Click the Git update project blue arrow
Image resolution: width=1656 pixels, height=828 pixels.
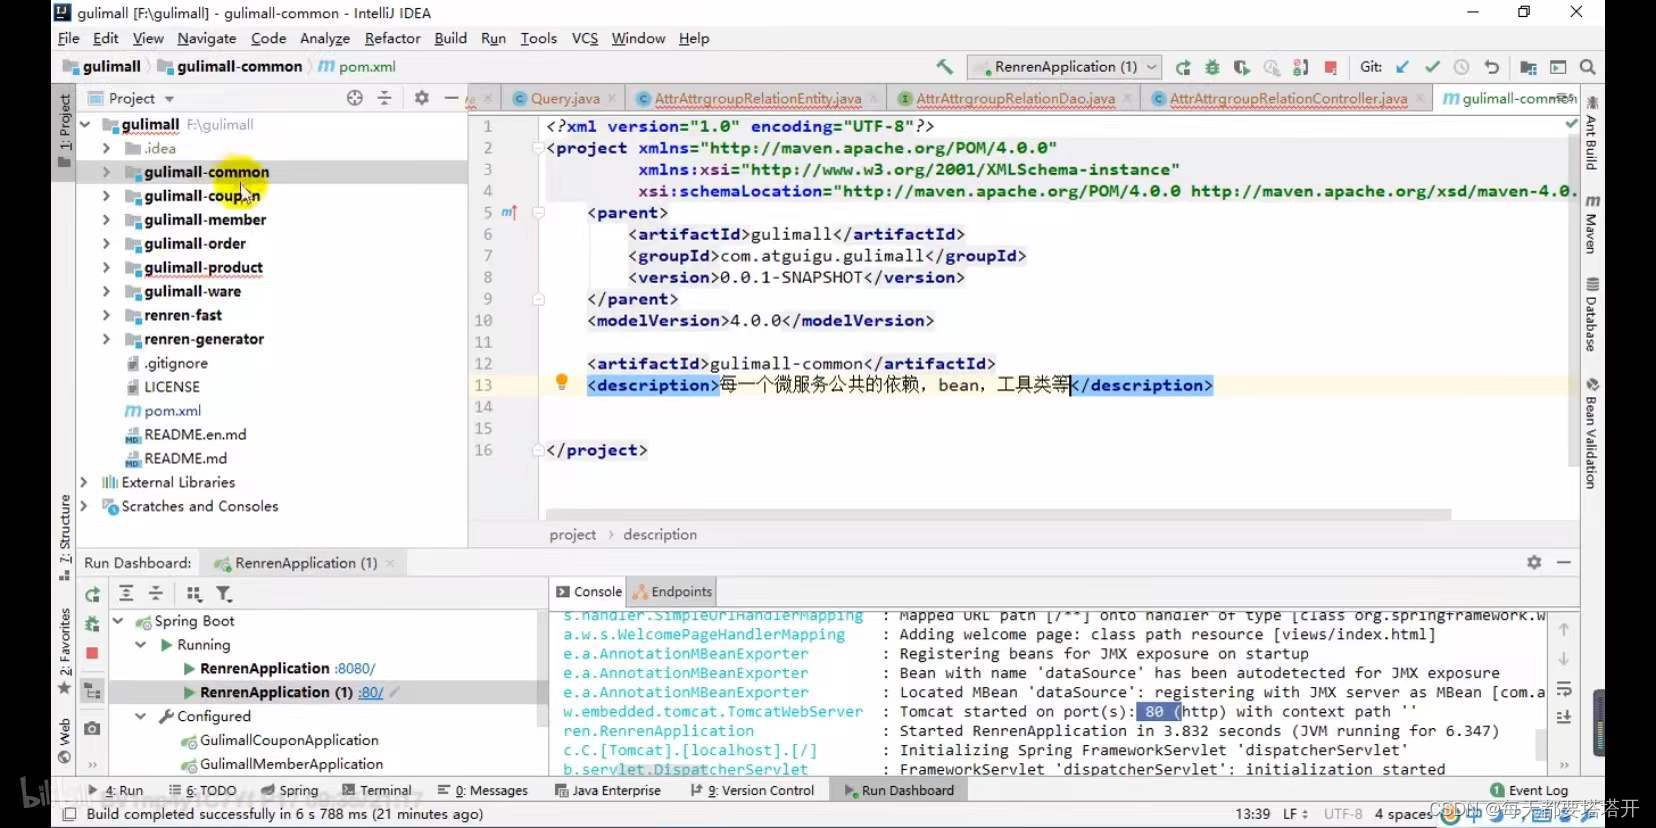tap(1402, 67)
